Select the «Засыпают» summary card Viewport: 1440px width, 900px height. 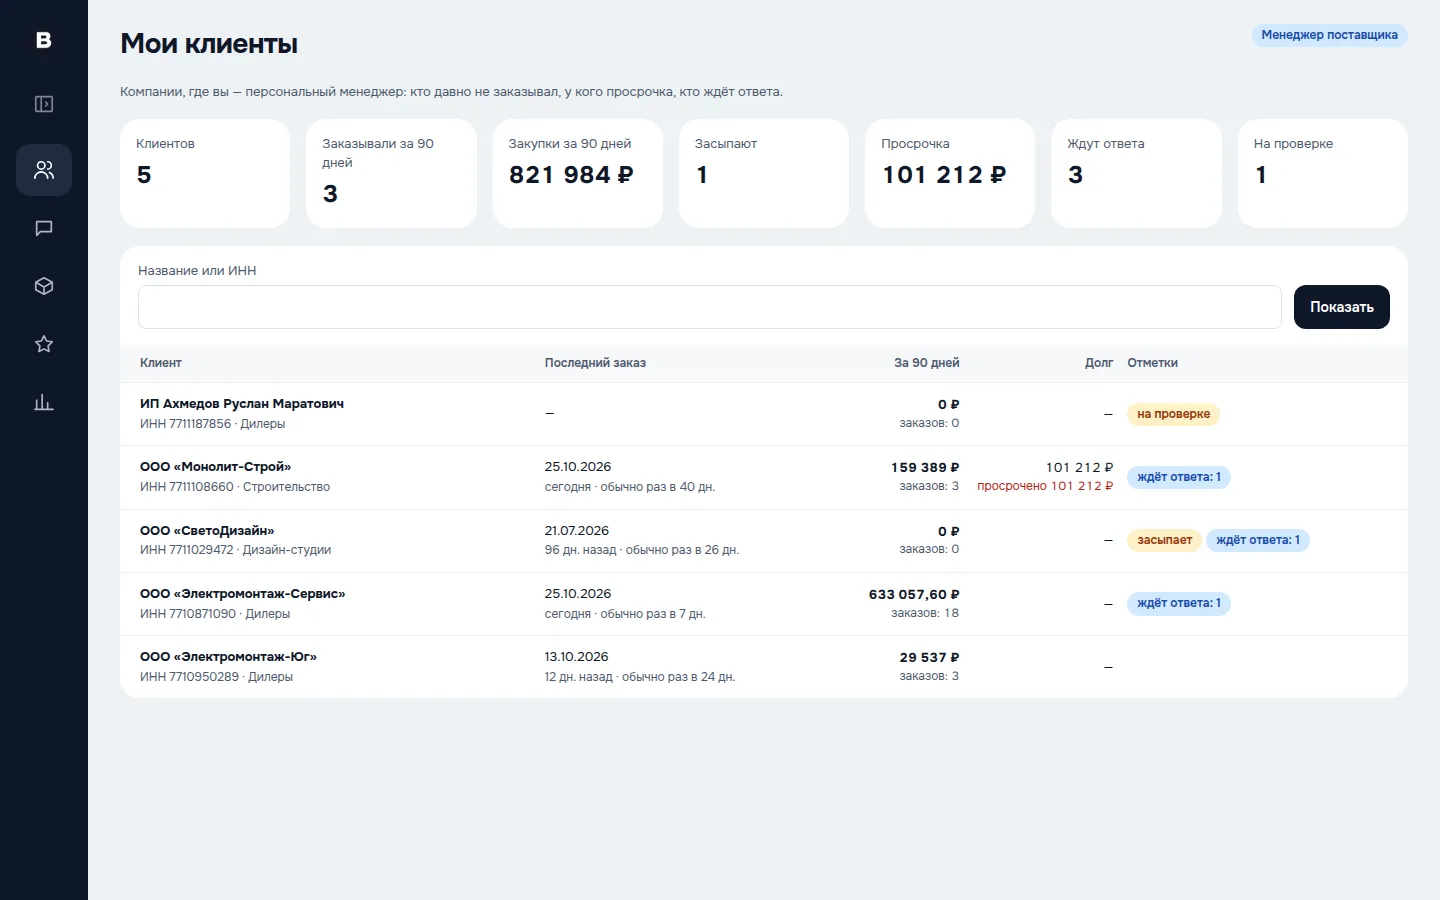point(764,174)
